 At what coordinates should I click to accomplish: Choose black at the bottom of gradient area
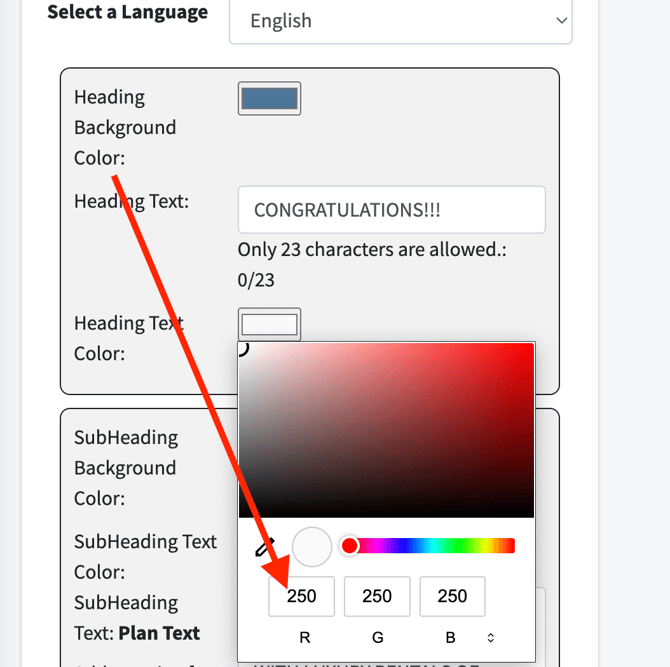coord(386,514)
